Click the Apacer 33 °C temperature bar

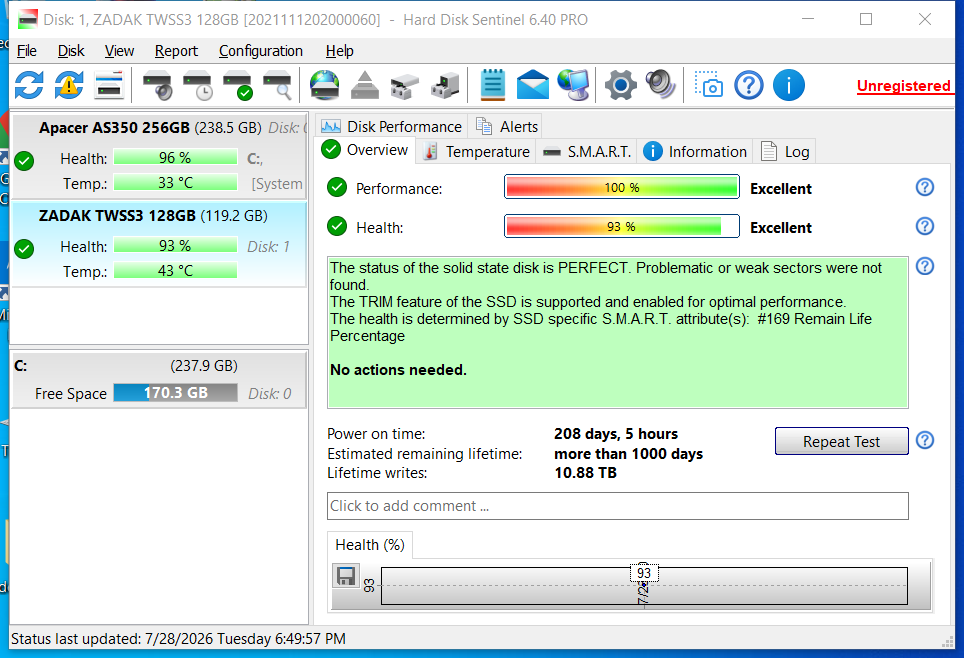(x=175, y=183)
